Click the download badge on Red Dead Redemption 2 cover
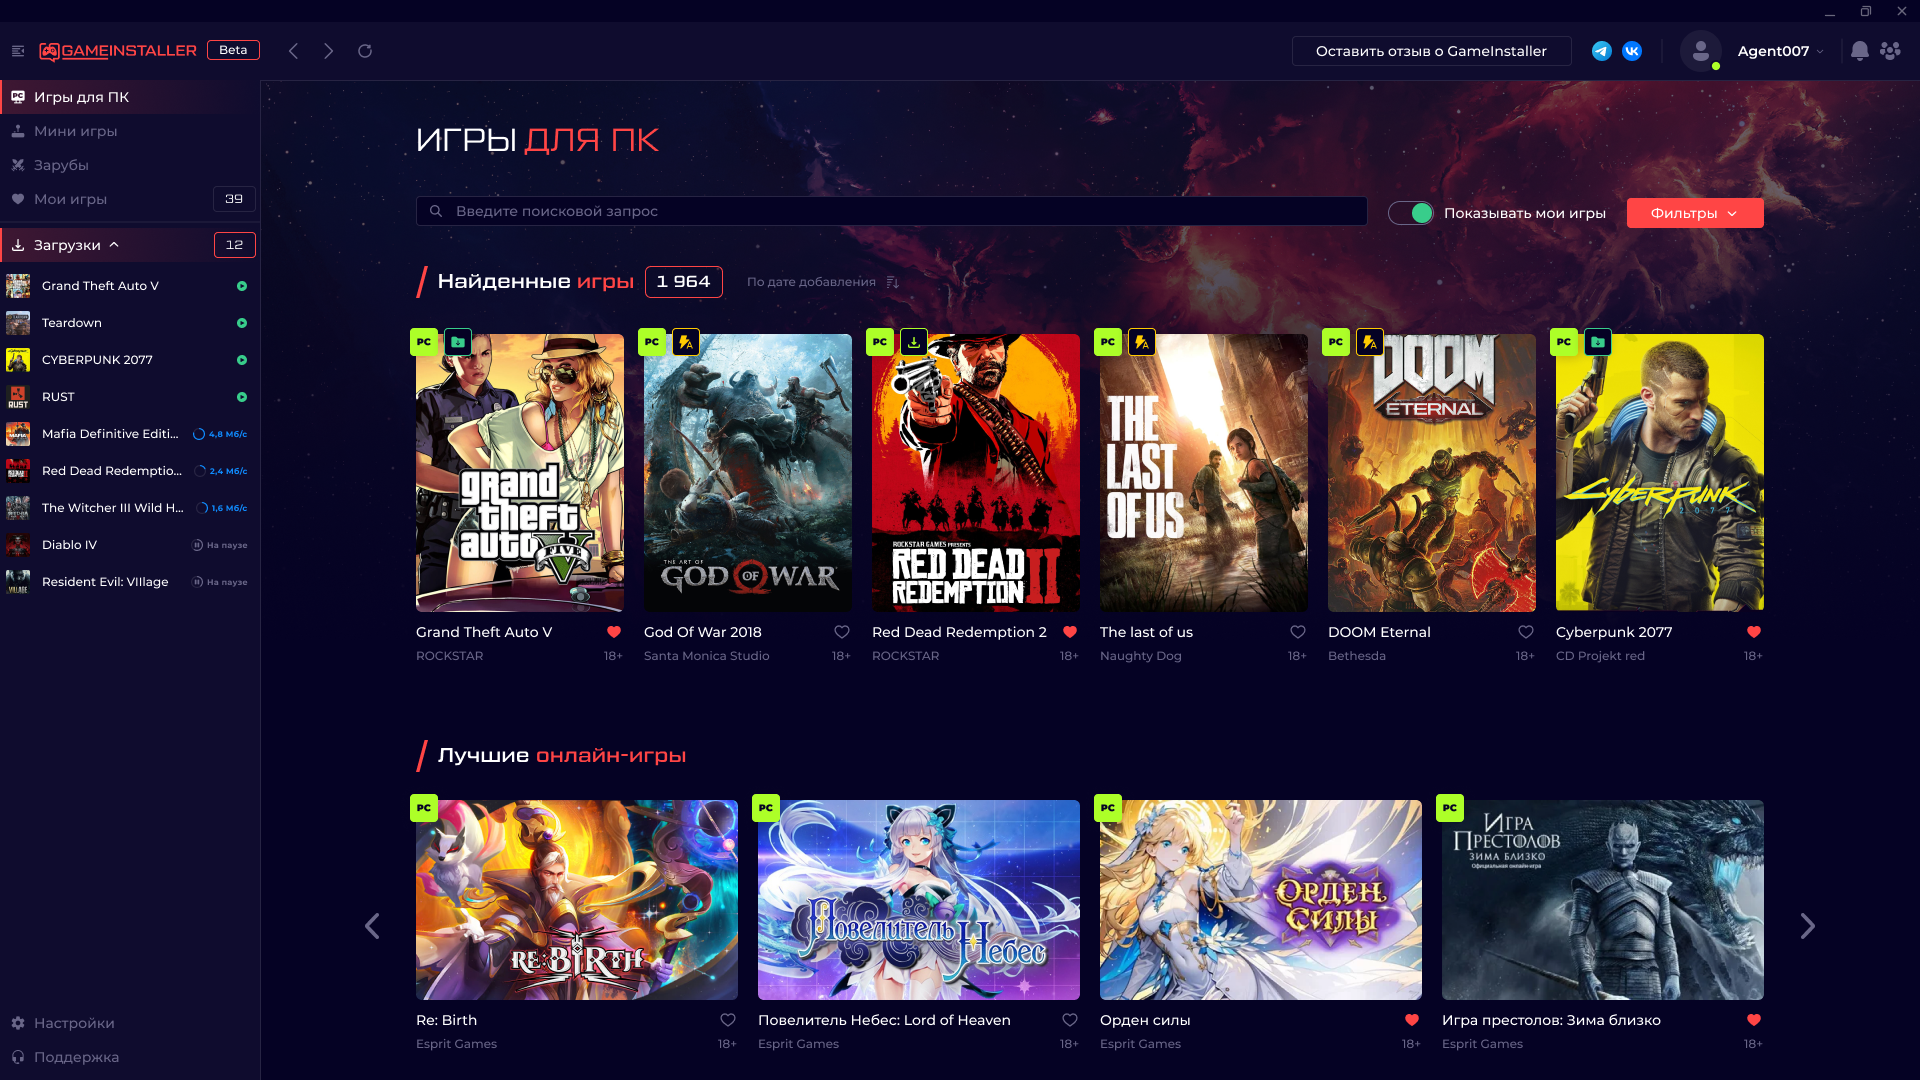The image size is (1920, 1080). [914, 342]
